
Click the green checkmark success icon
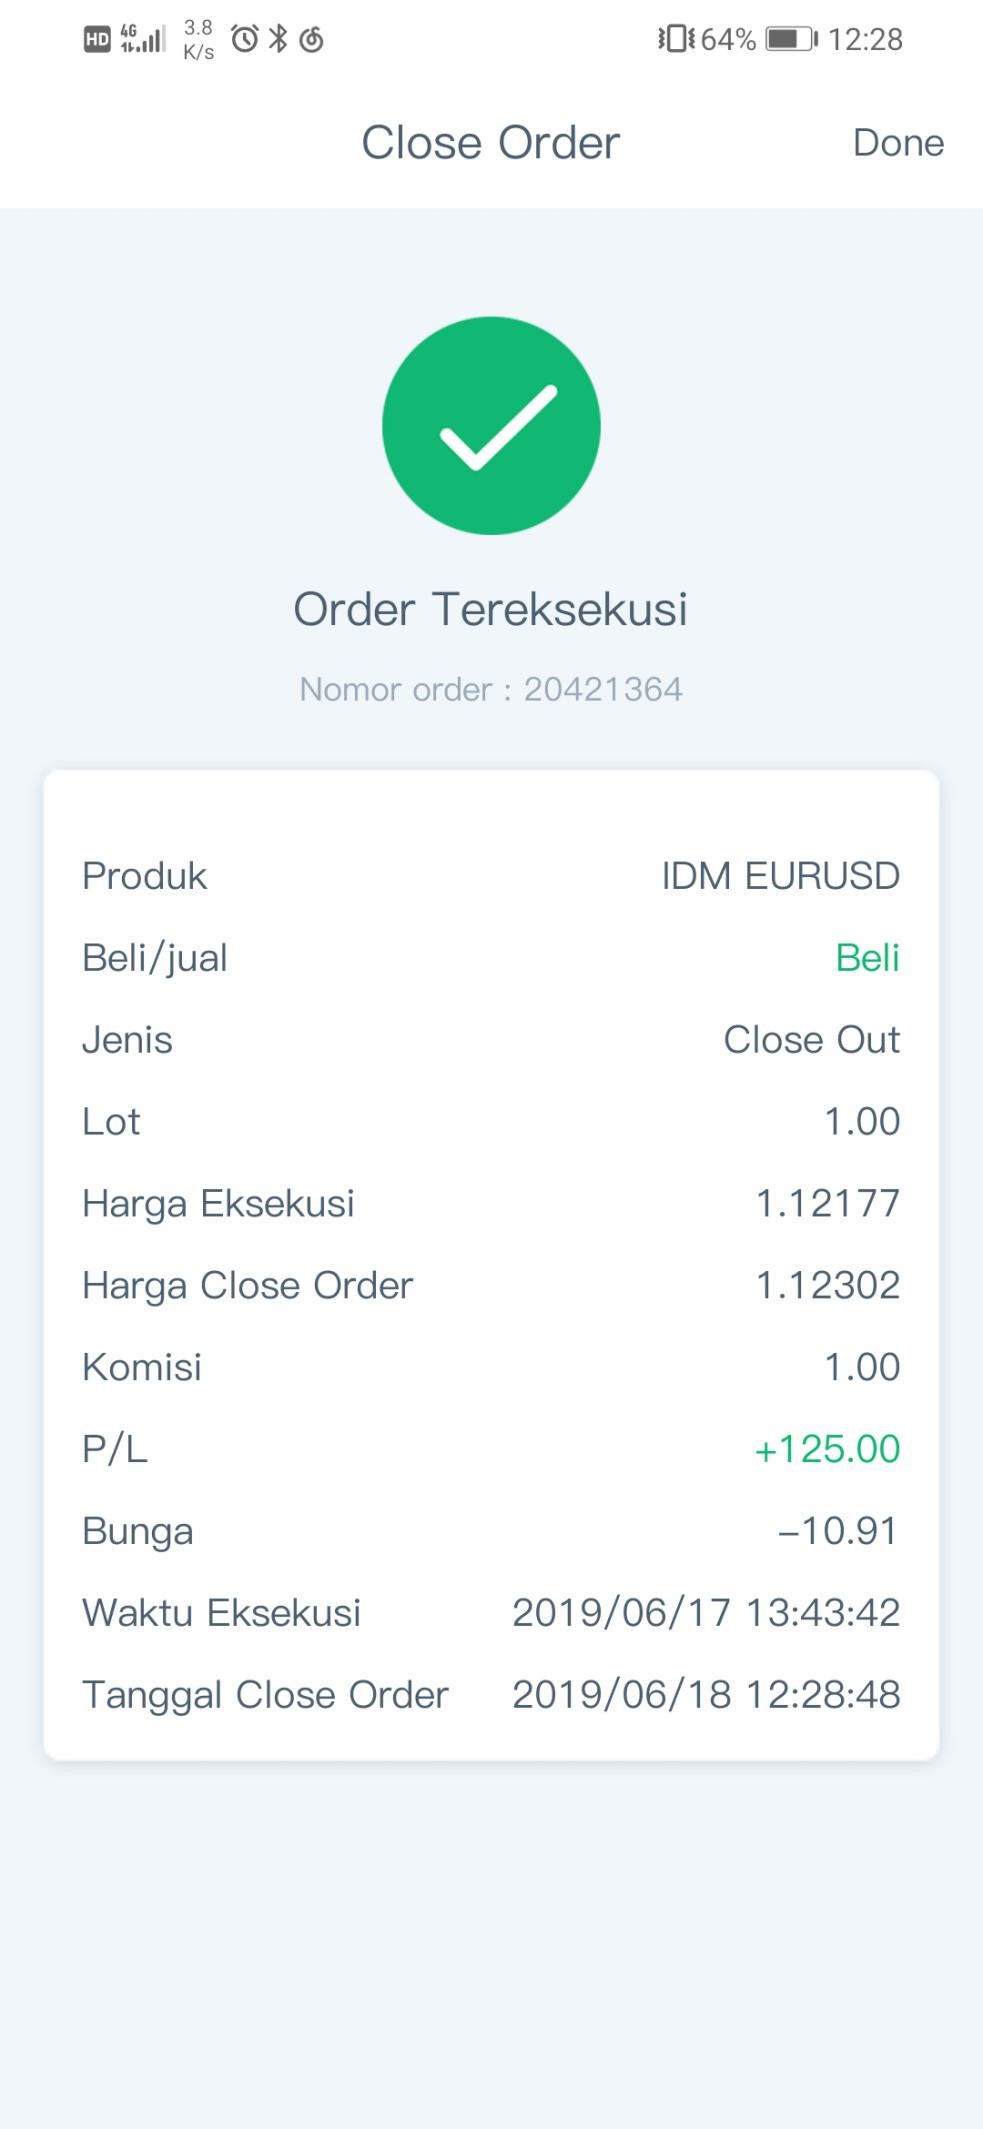tap(491, 426)
